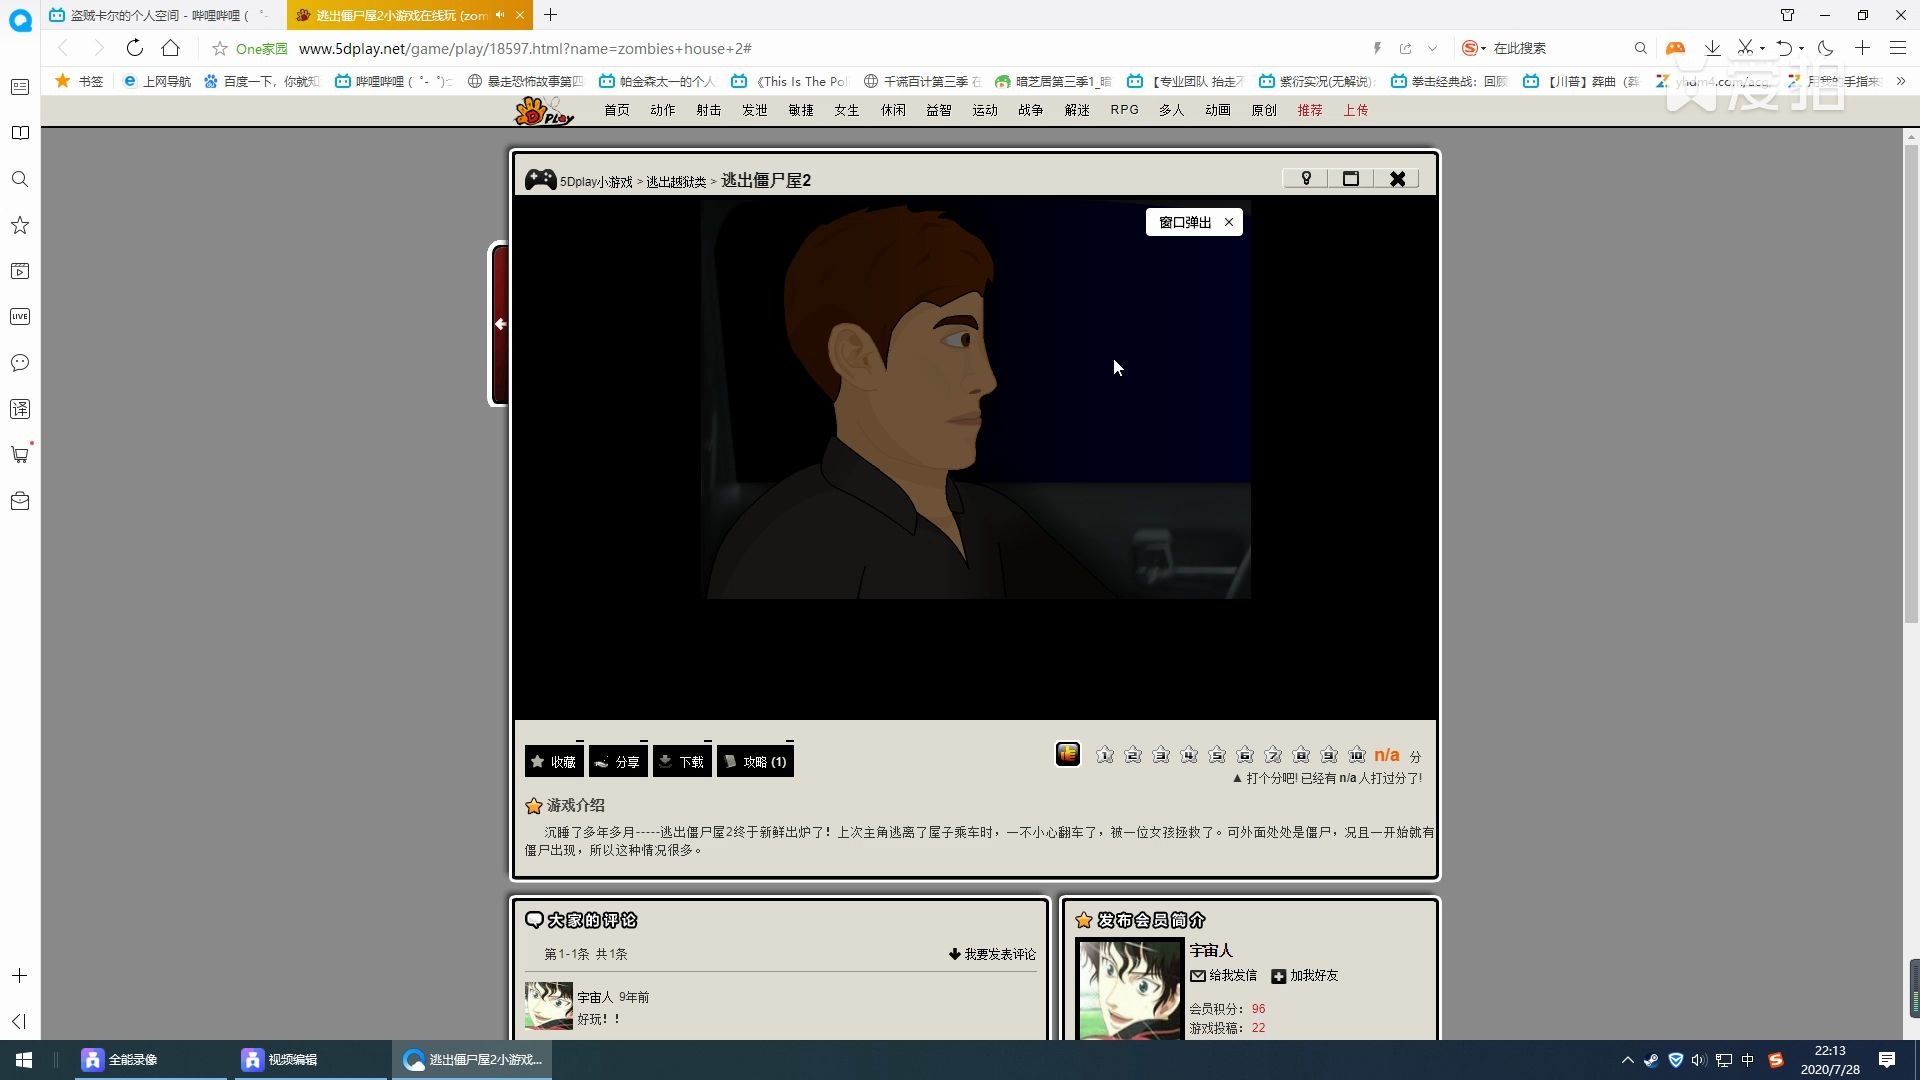Screen dimensions: 1920x1080
Task: Click the screenshot scissors tool
Action: tap(1745, 48)
